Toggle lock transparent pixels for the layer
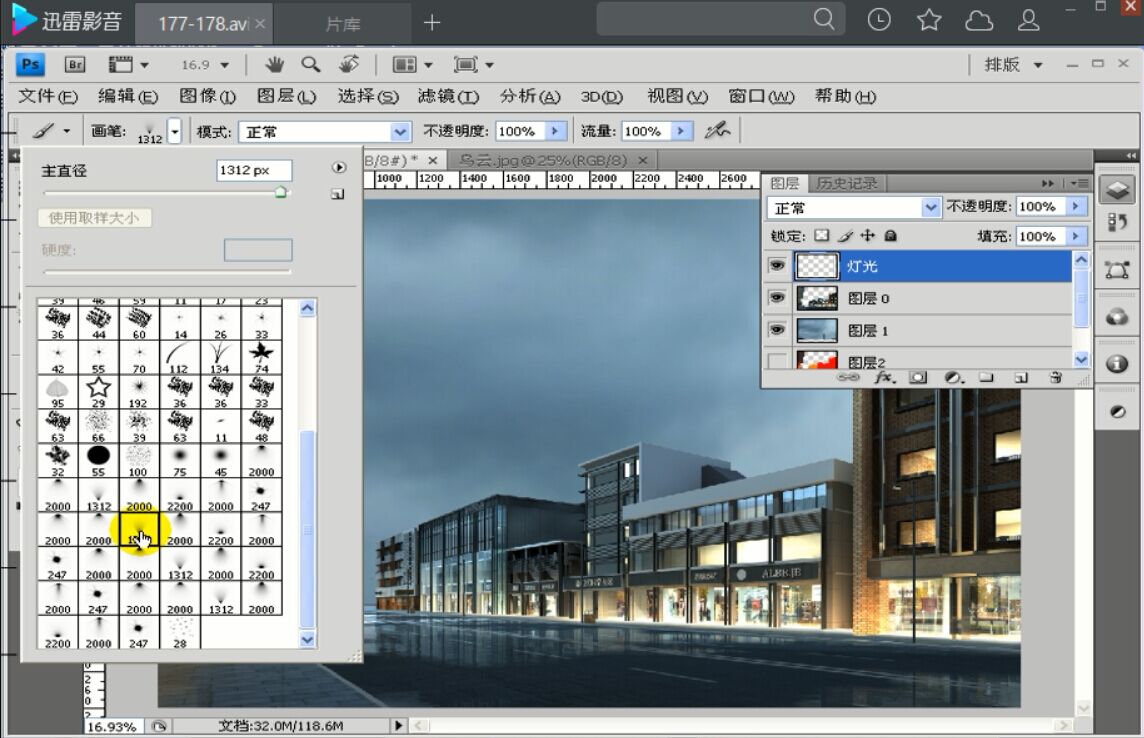 823,236
